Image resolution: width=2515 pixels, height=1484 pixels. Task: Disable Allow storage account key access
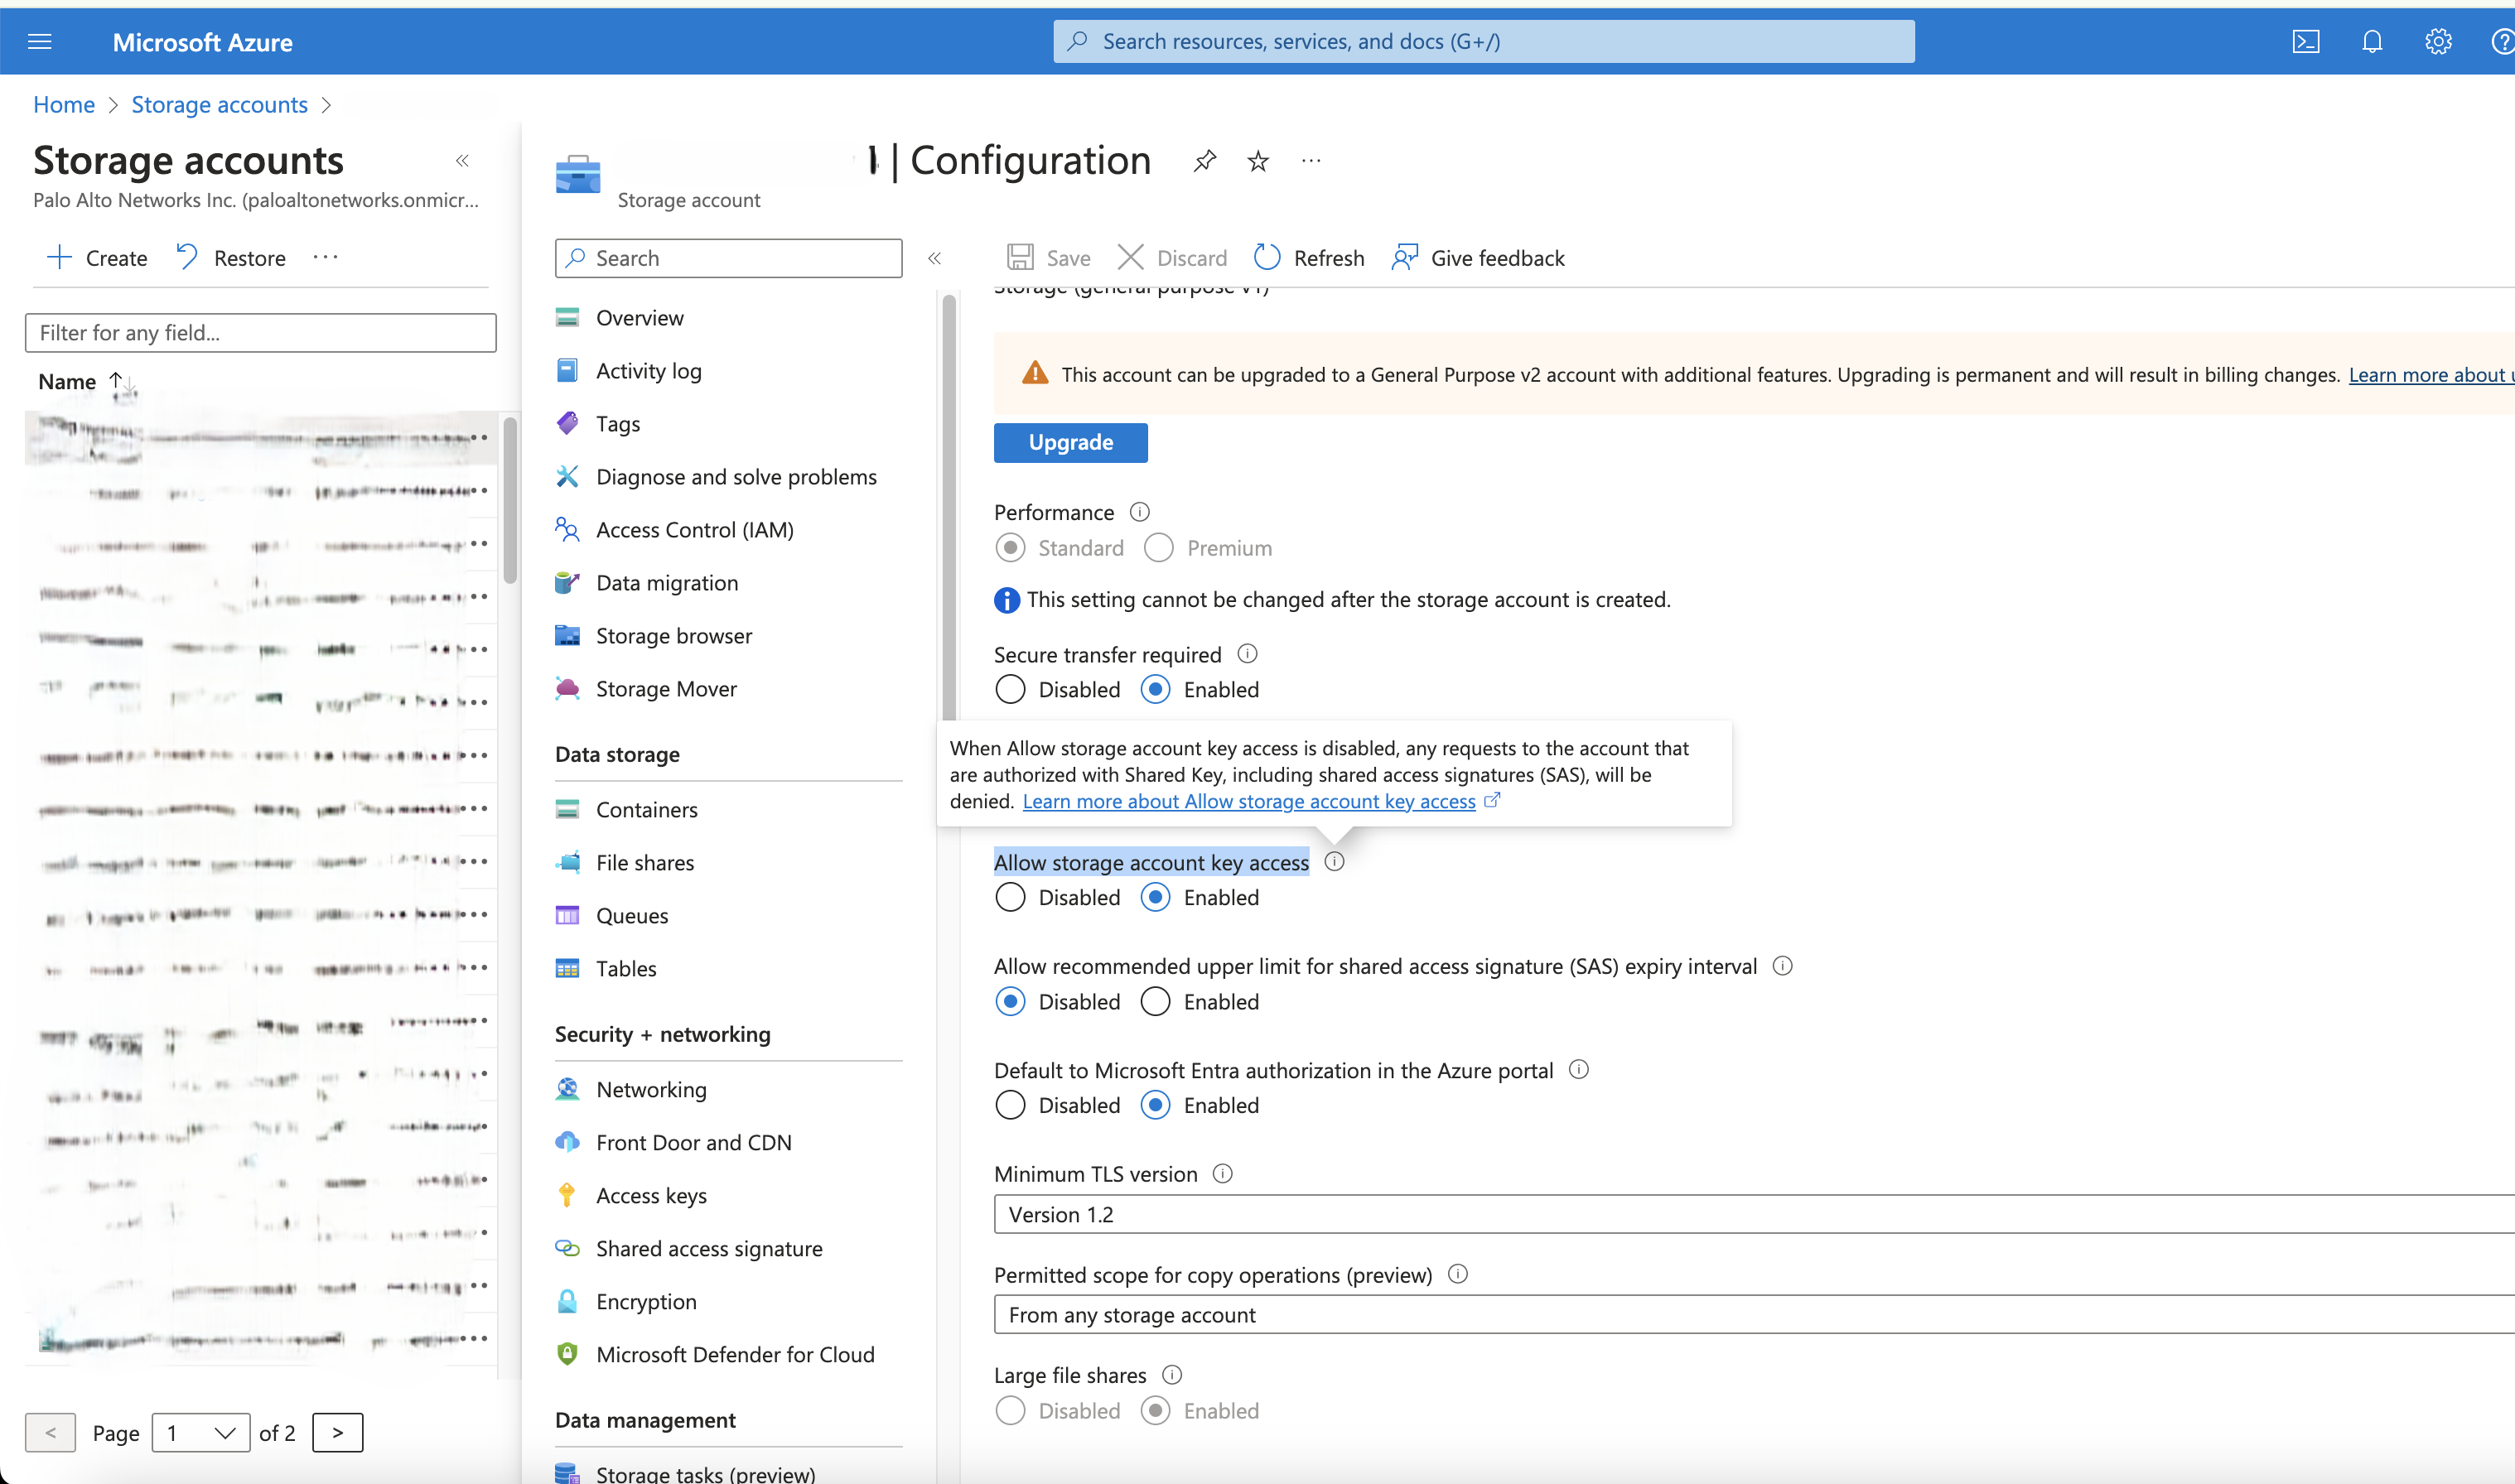coord(1010,897)
